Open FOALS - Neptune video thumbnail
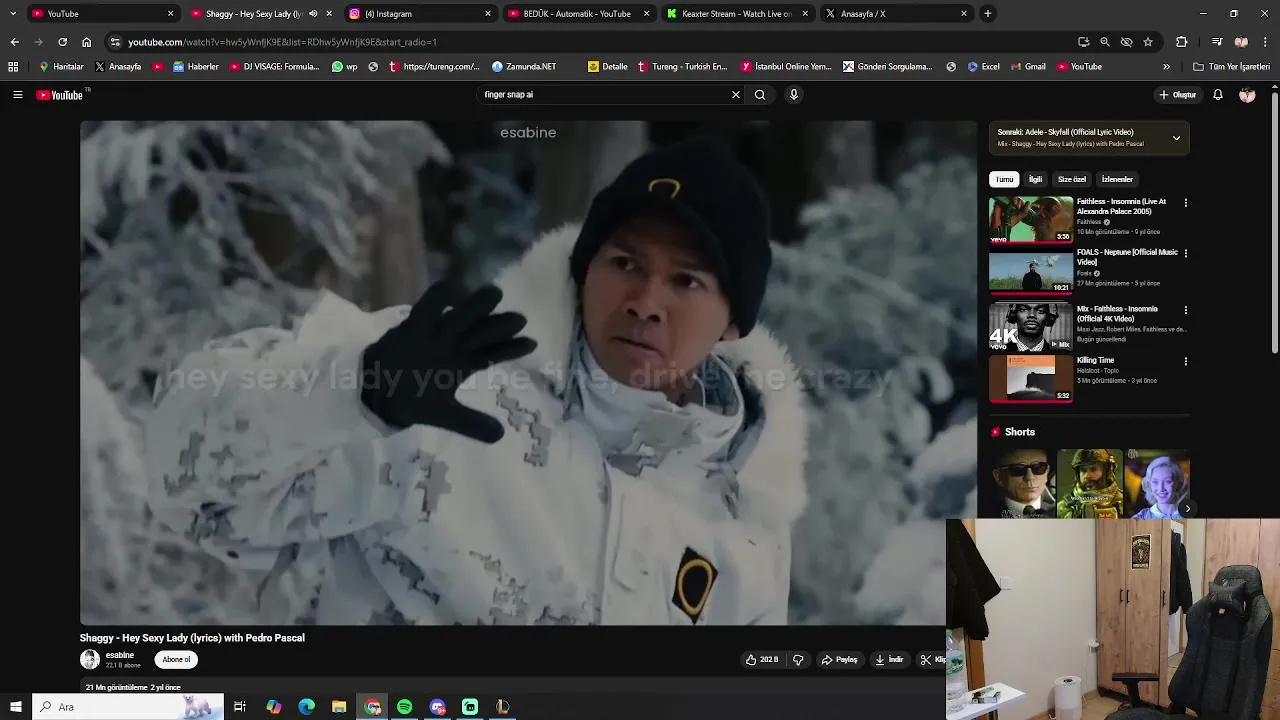1280x720 pixels. [1031, 271]
